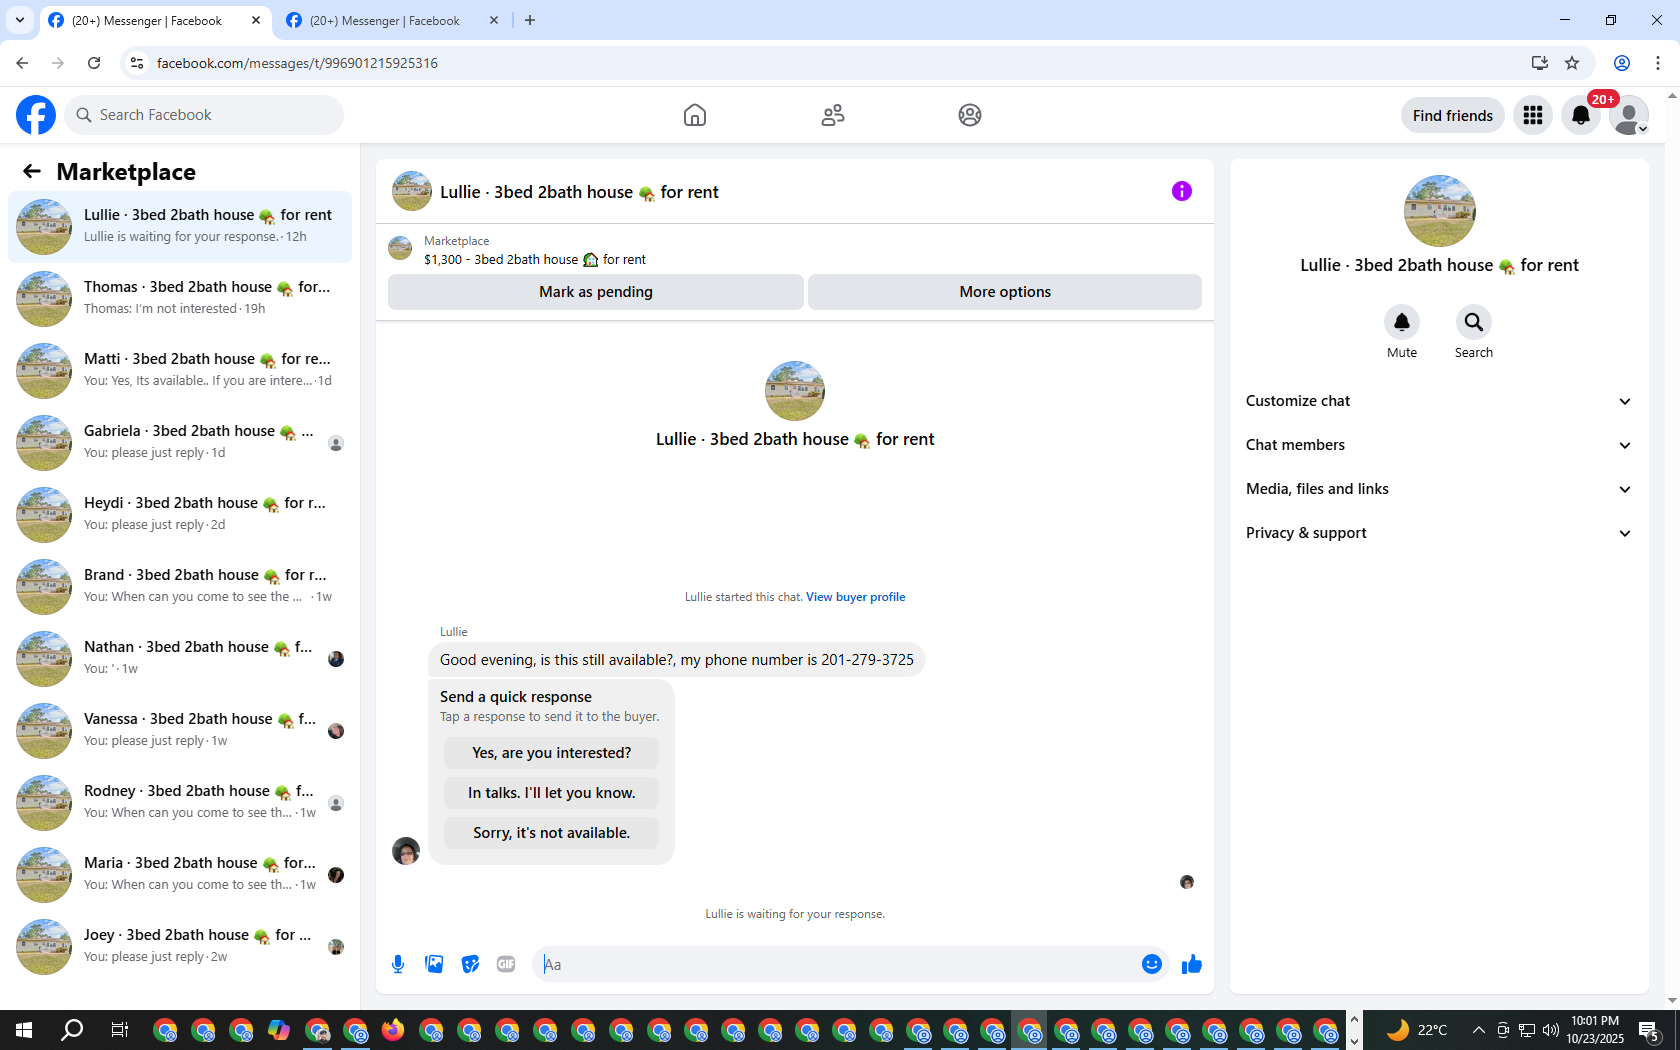This screenshot has width=1680, height=1050.
Task: Open the account profile avatar menu
Action: click(1629, 115)
